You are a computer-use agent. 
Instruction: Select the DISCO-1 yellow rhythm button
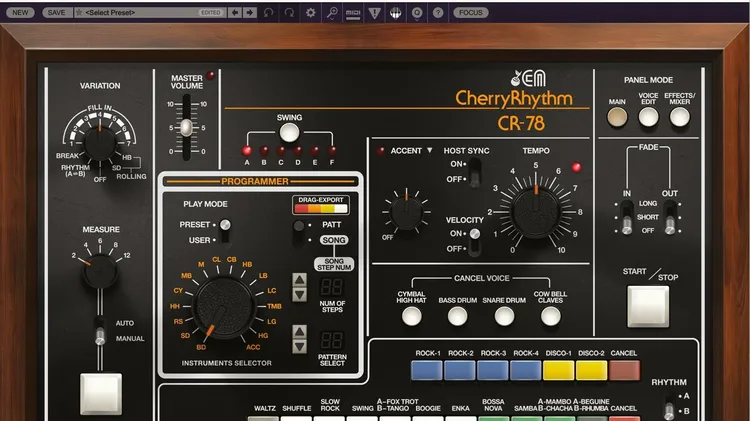[558, 370]
